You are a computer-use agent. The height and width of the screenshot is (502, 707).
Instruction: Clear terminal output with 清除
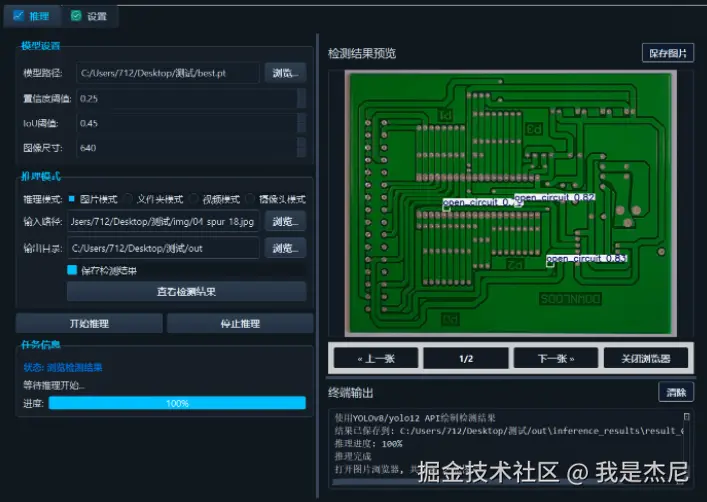coord(676,392)
